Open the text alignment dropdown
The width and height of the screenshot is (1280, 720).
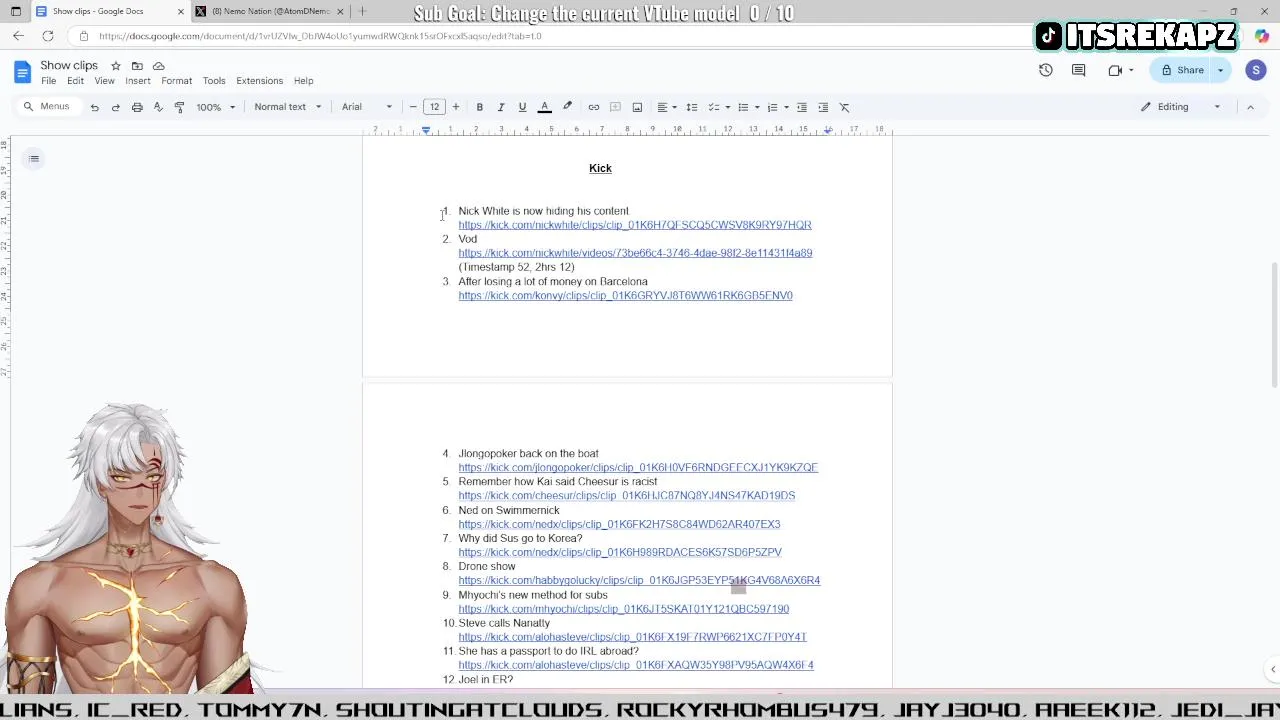(x=666, y=107)
